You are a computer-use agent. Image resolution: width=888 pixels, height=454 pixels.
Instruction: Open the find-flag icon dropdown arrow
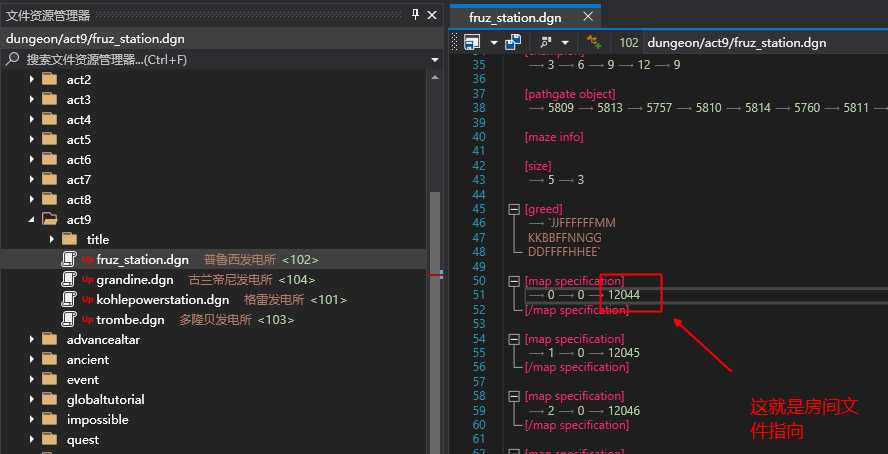pyautogui.click(x=565, y=43)
